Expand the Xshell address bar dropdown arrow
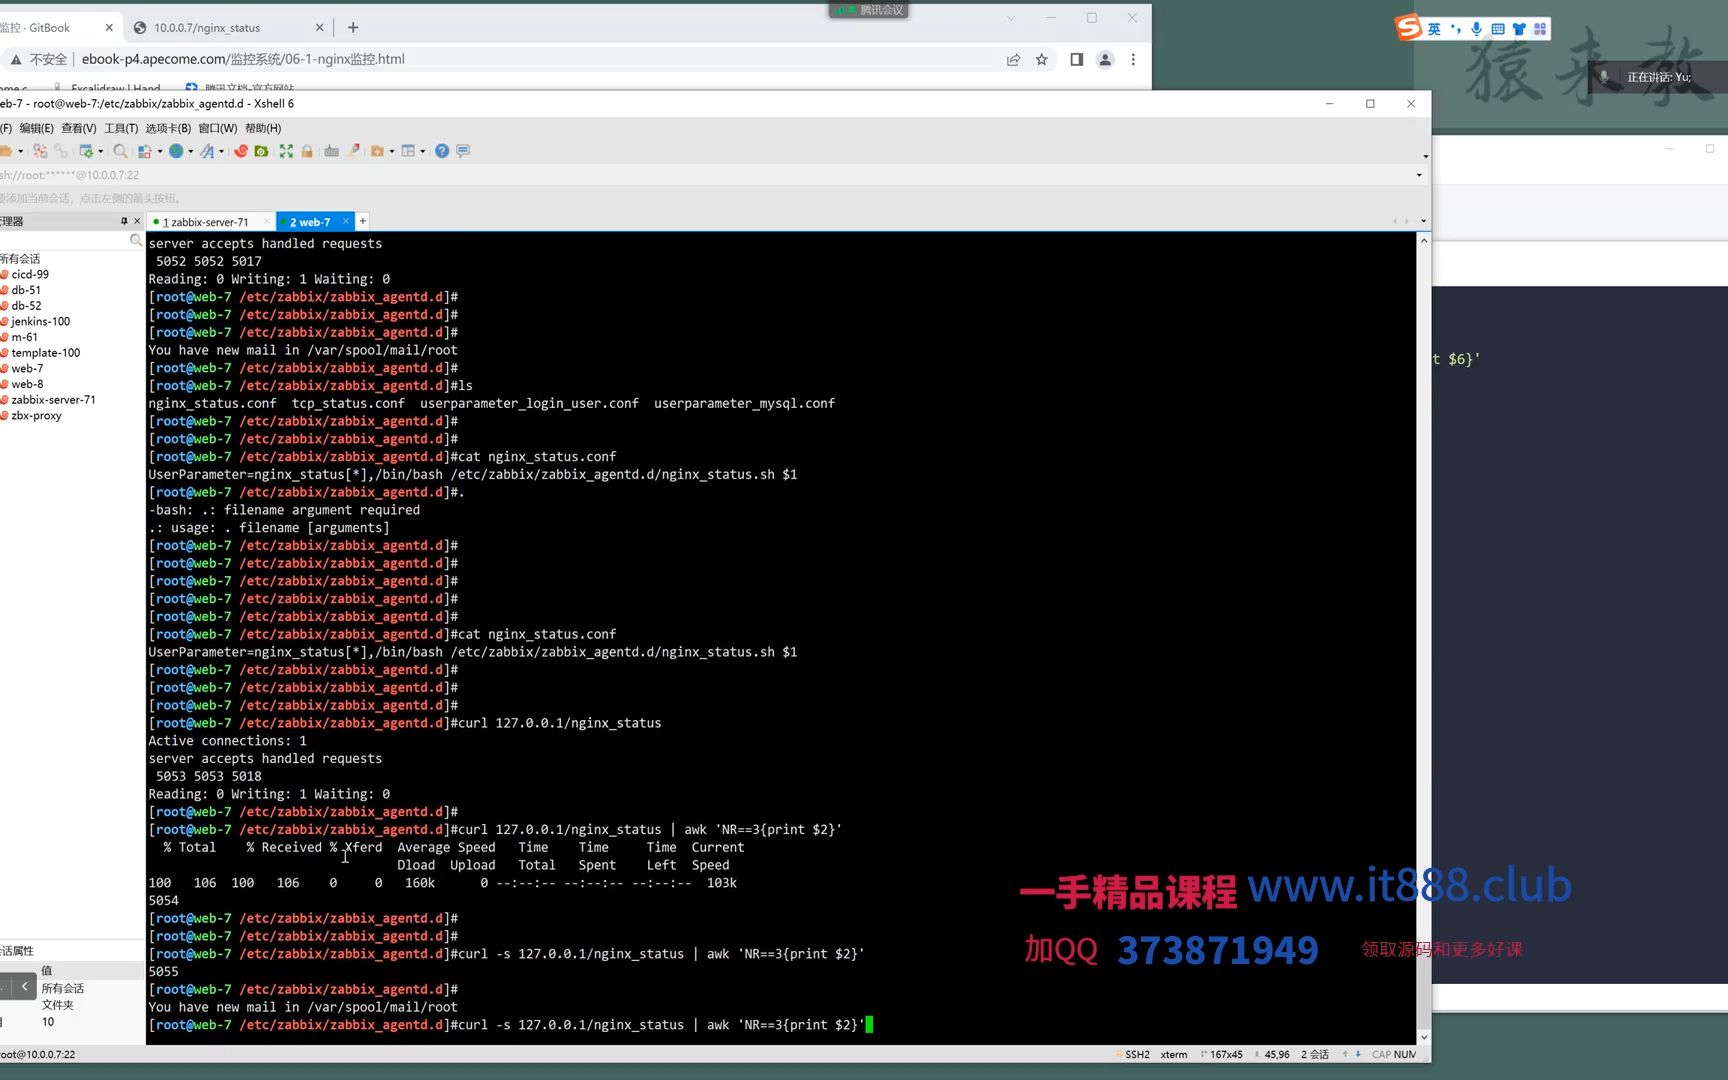The height and width of the screenshot is (1080, 1728). coord(1418,175)
